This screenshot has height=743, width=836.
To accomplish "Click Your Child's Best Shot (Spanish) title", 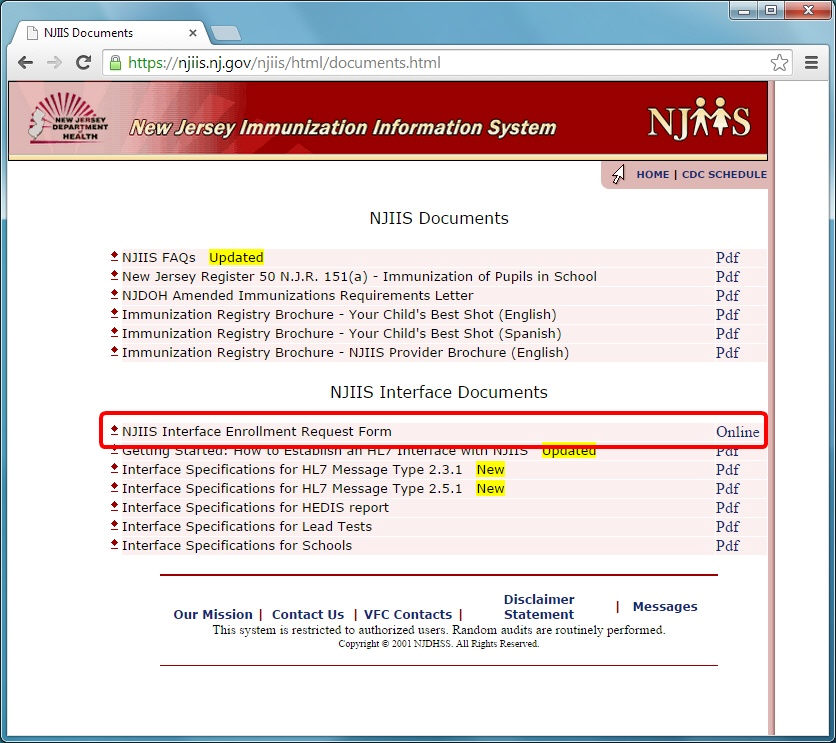I will tap(342, 334).
